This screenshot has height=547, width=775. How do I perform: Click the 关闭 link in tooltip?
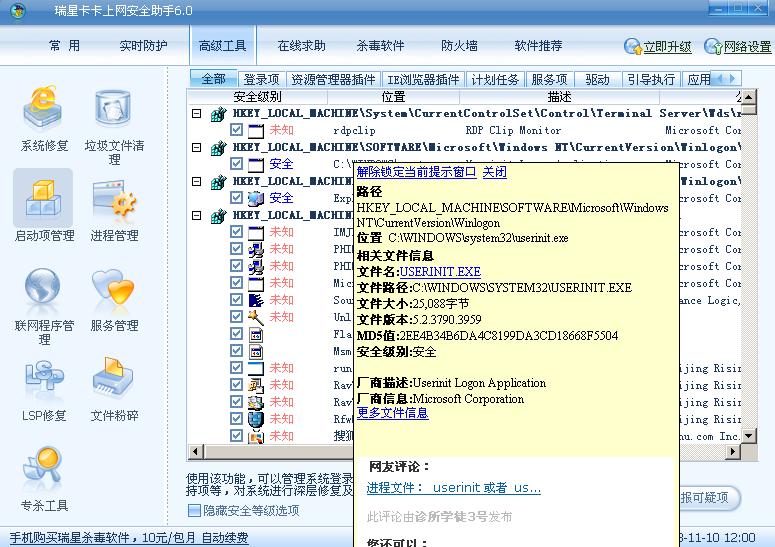pyautogui.click(x=494, y=172)
